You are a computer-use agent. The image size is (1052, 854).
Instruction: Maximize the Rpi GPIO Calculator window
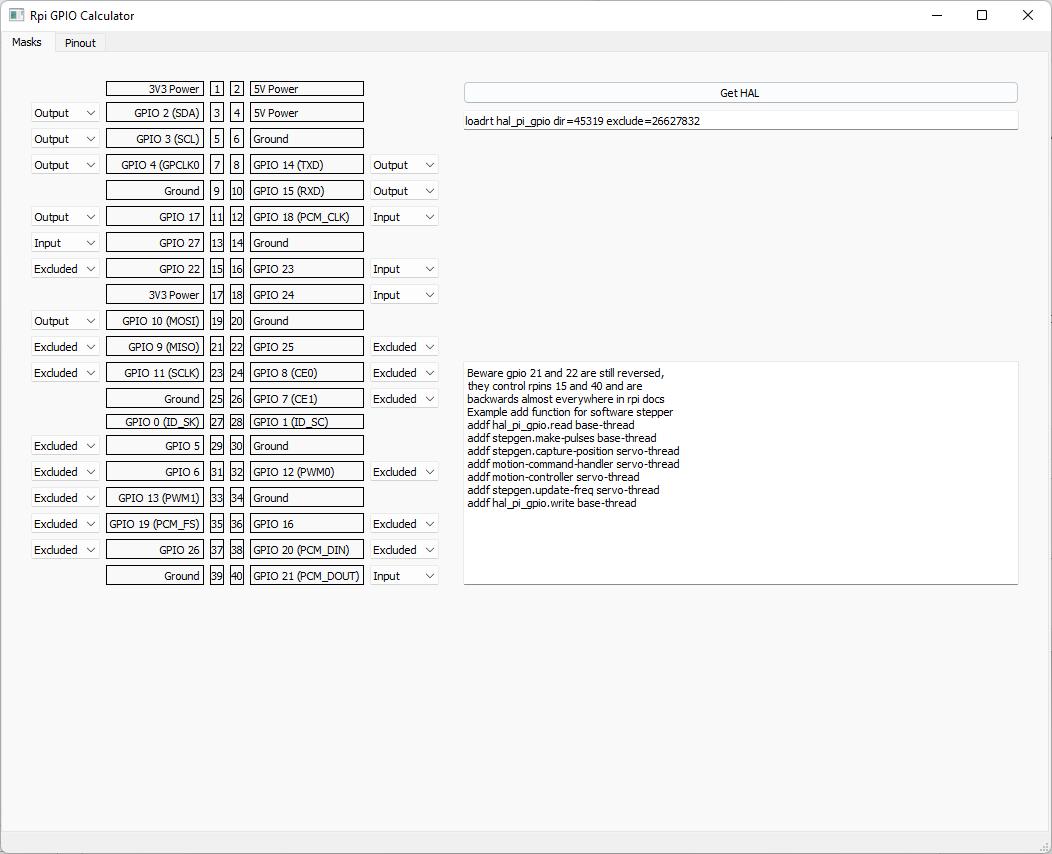(x=982, y=15)
